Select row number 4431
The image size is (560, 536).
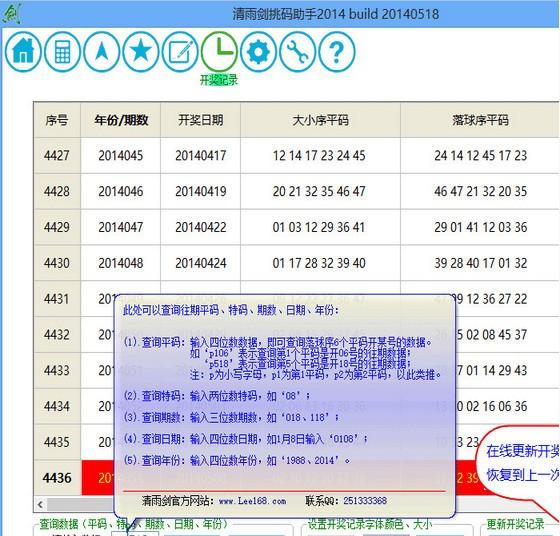click(x=57, y=299)
